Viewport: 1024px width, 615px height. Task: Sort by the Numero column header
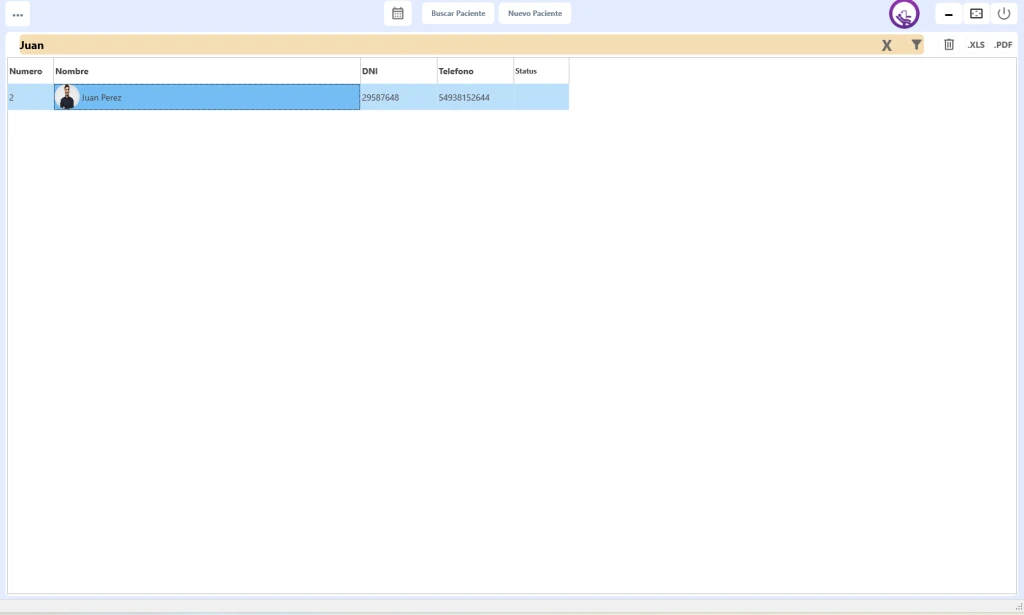[27, 71]
